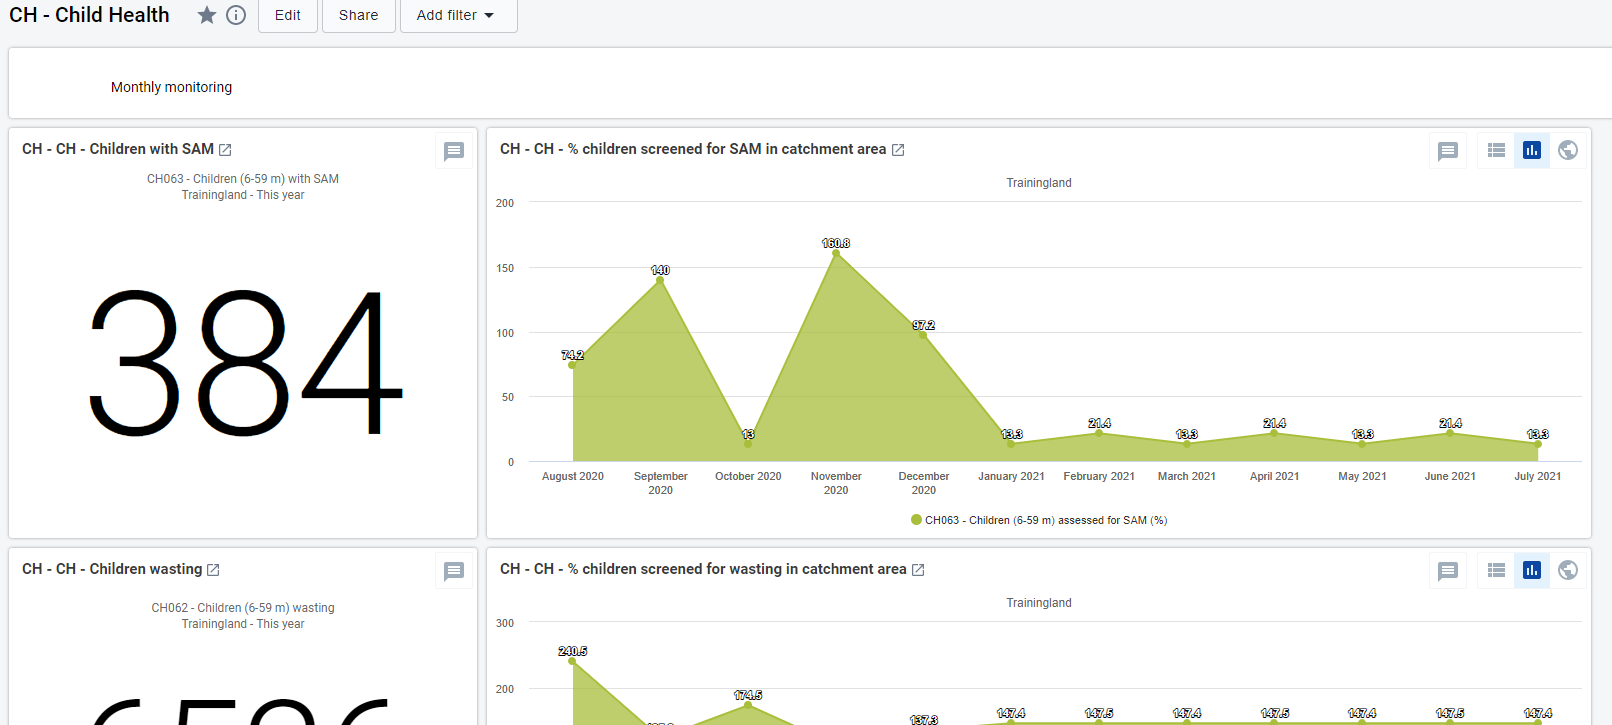Show dashboard info via the info icon
The width and height of the screenshot is (1612, 725).
[x=236, y=15]
